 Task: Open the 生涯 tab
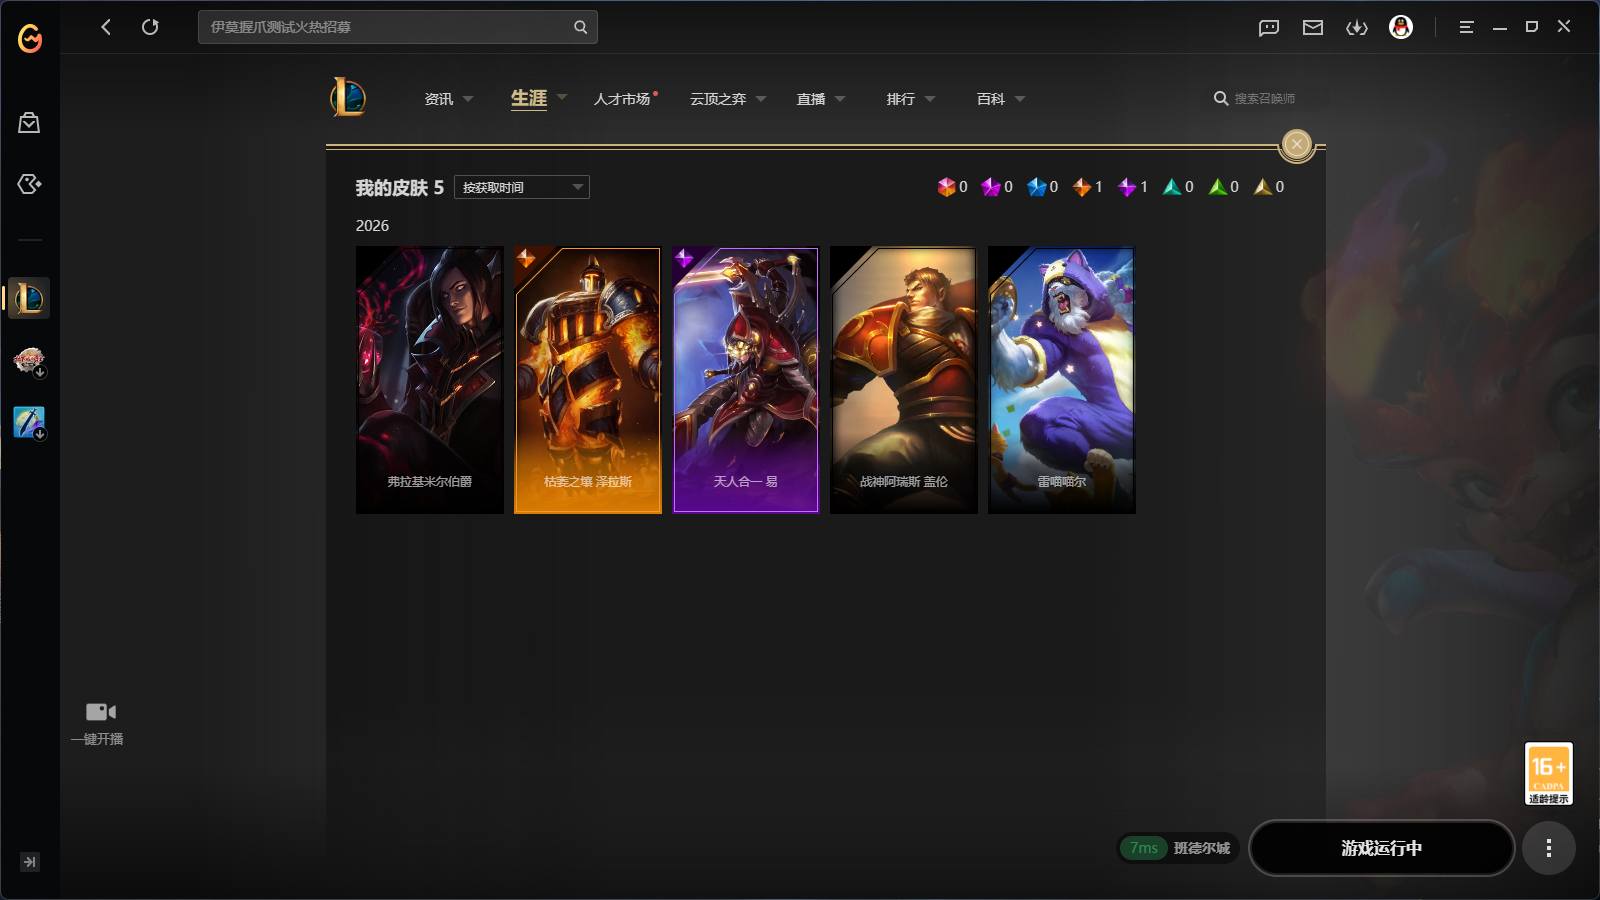click(529, 98)
